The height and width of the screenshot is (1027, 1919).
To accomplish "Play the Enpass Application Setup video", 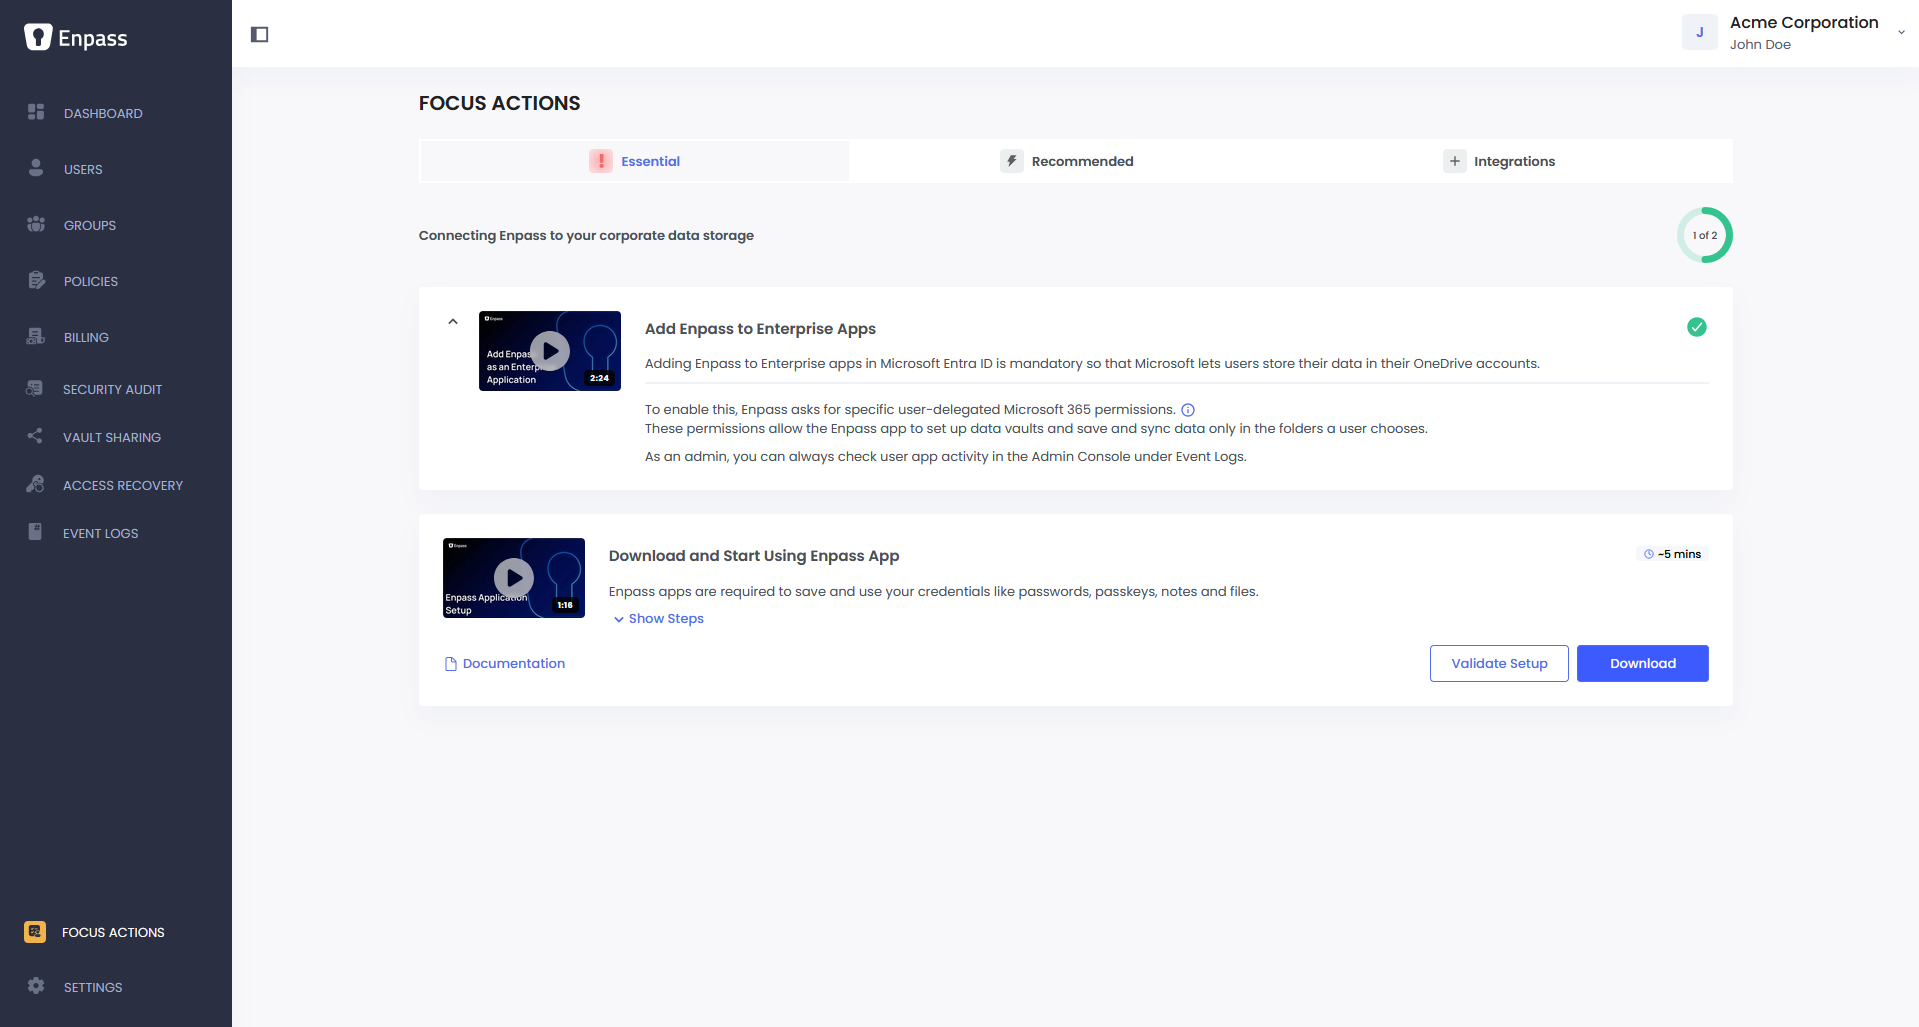I will click(x=514, y=578).
